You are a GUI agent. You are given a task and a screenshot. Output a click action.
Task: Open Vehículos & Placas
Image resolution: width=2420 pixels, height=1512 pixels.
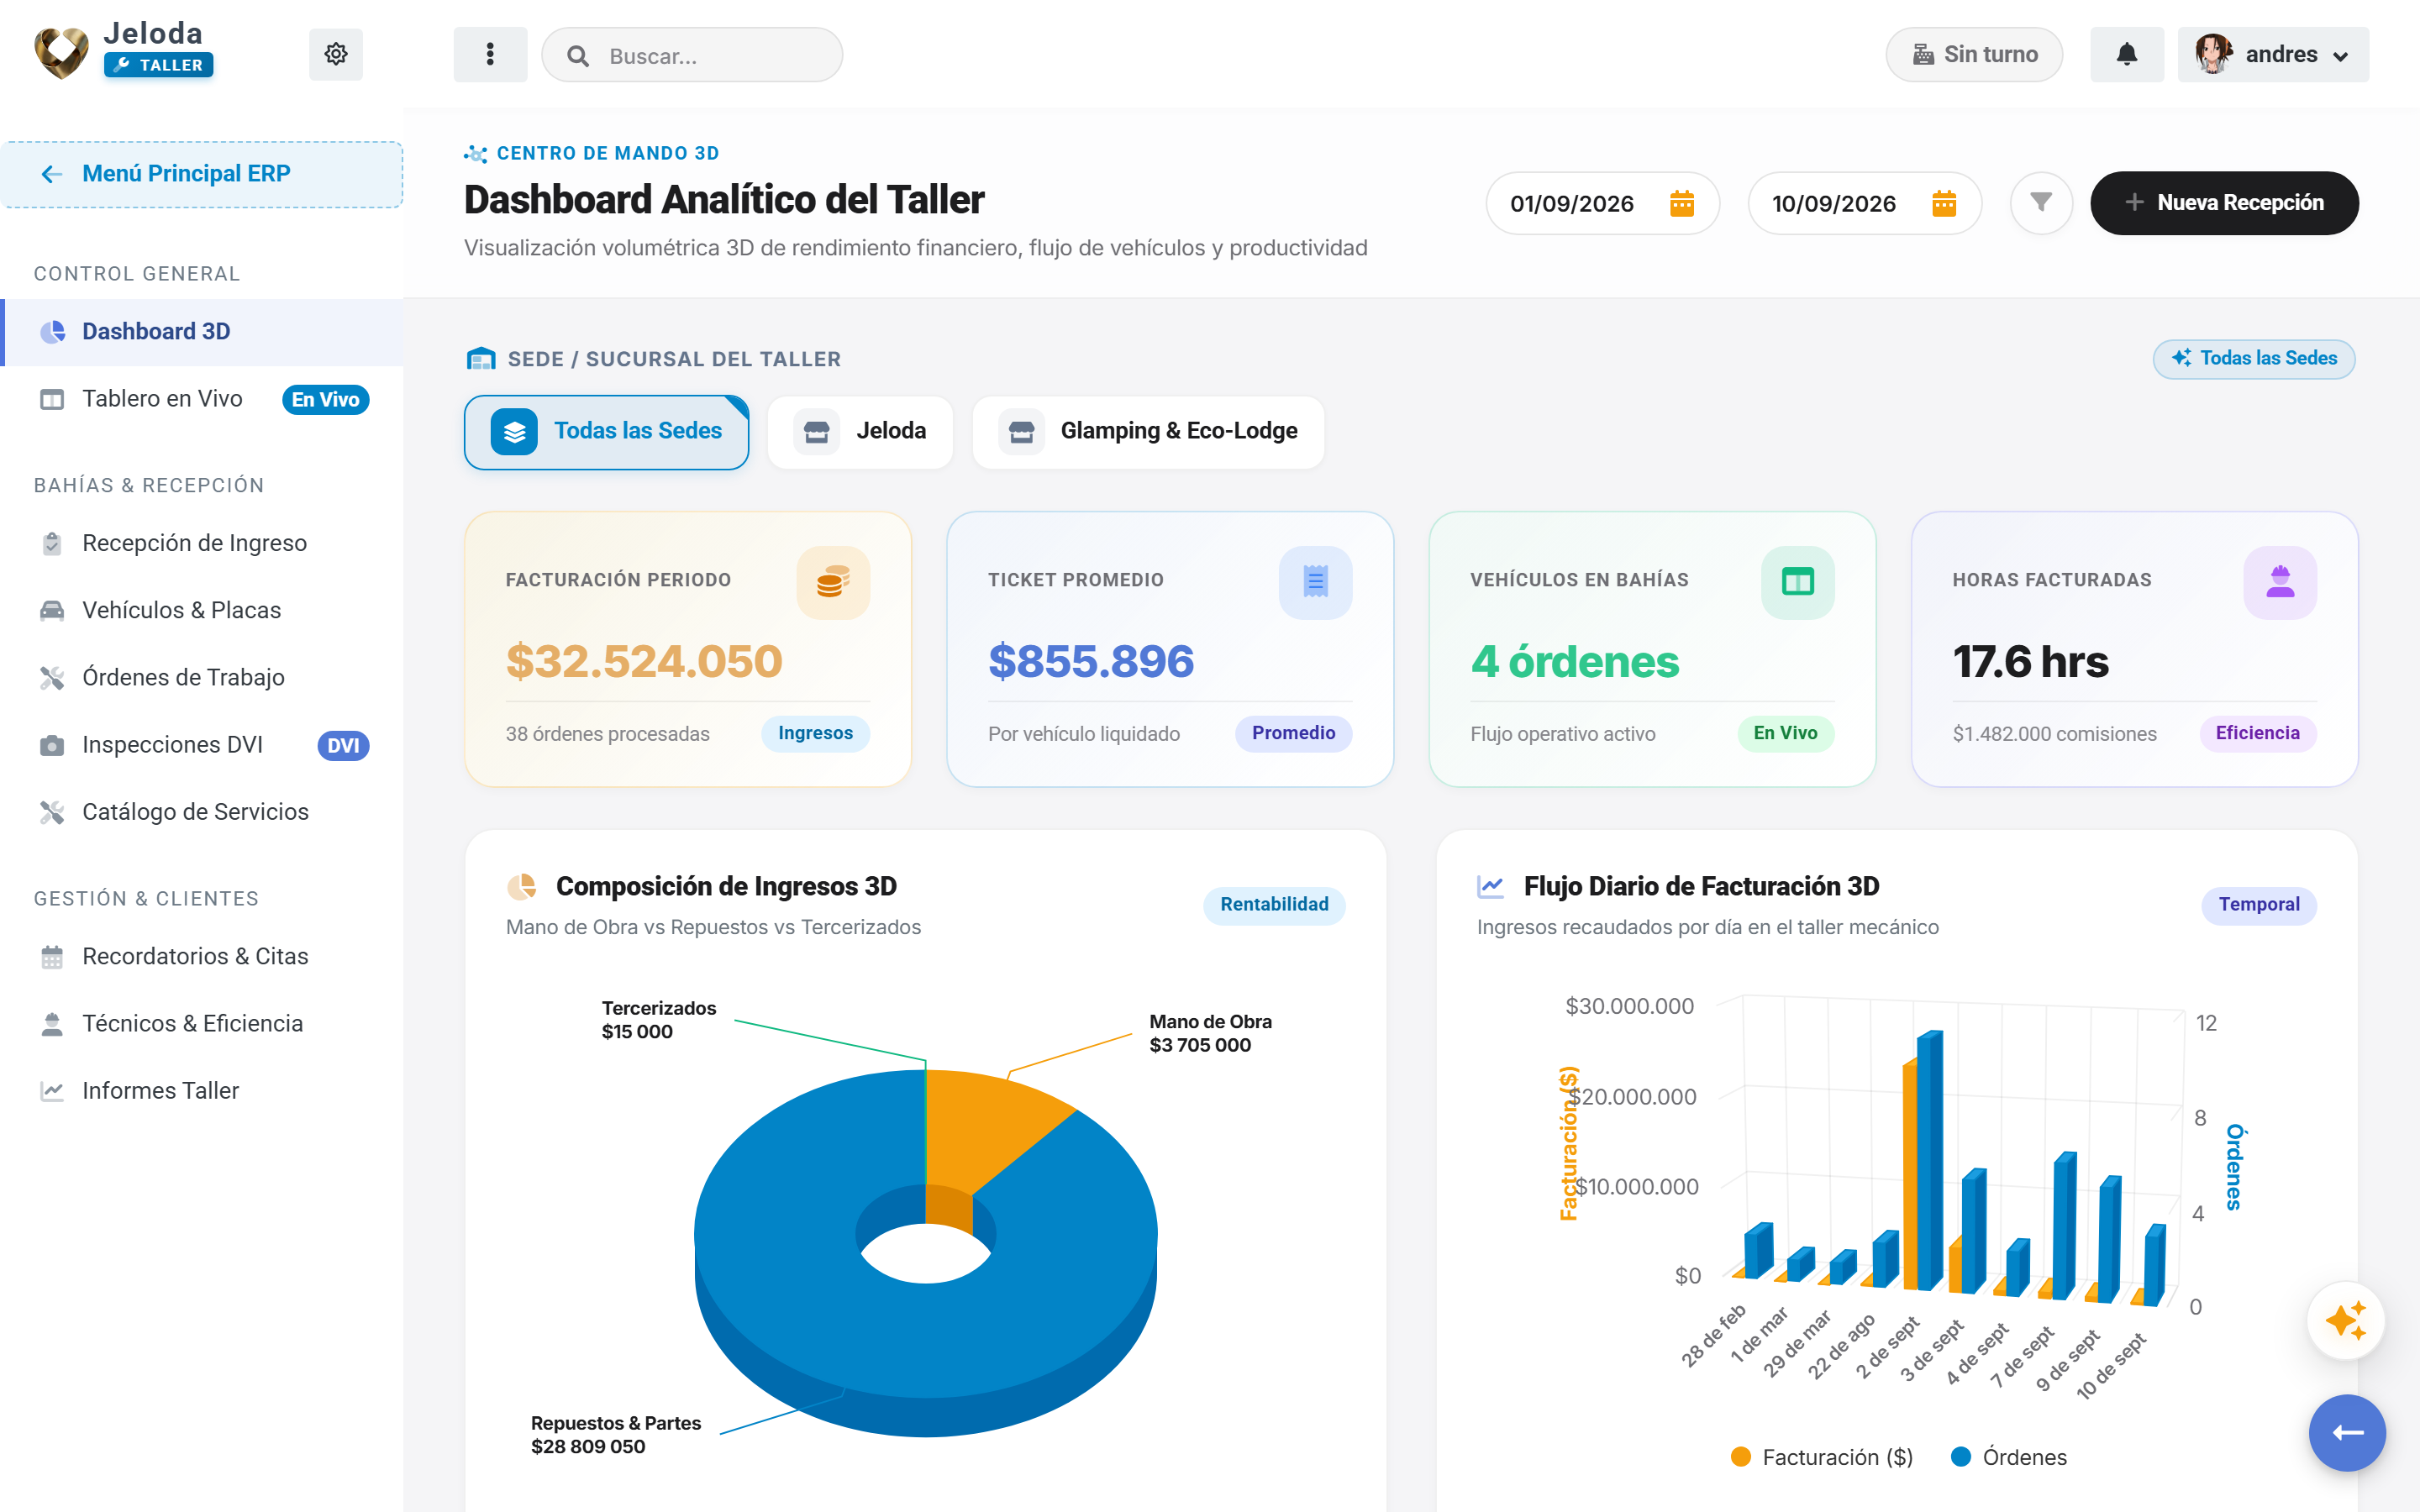pos(202,610)
